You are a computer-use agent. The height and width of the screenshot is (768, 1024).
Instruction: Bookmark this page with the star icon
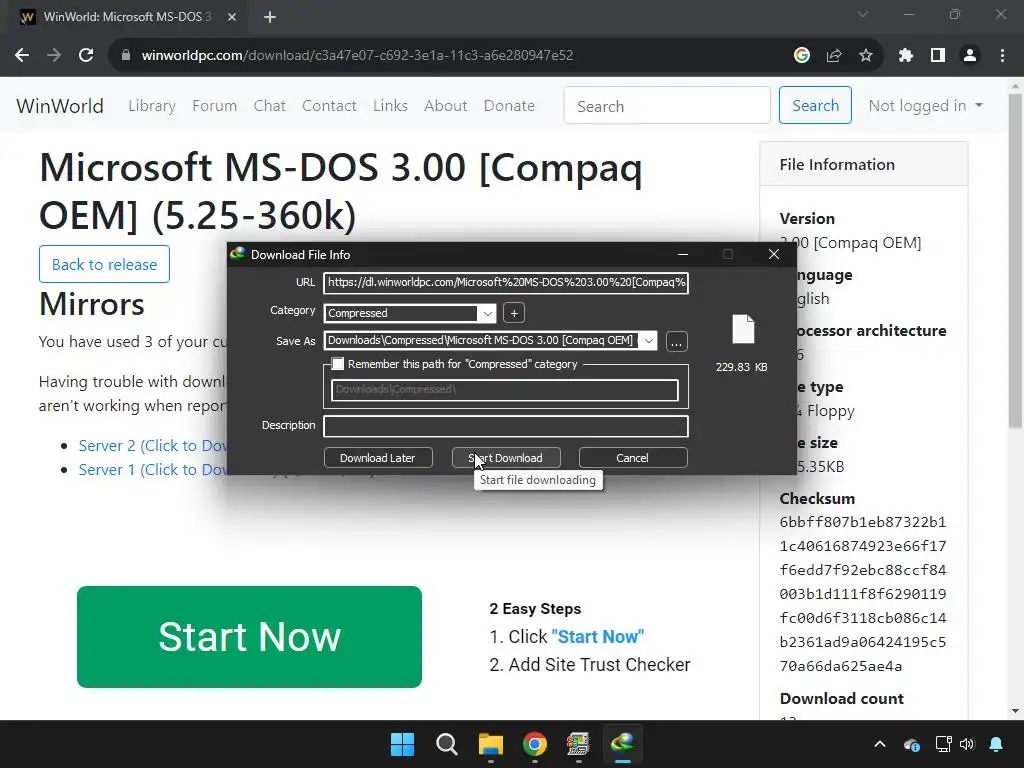pyautogui.click(x=866, y=56)
